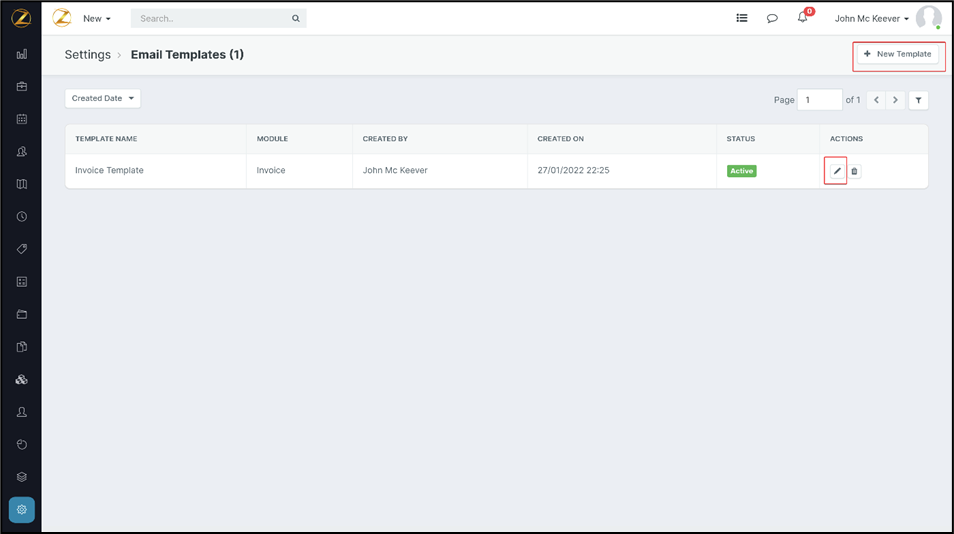Open the bar chart dashboard sidebar icon
Image resolution: width=954 pixels, height=534 pixels.
point(22,54)
